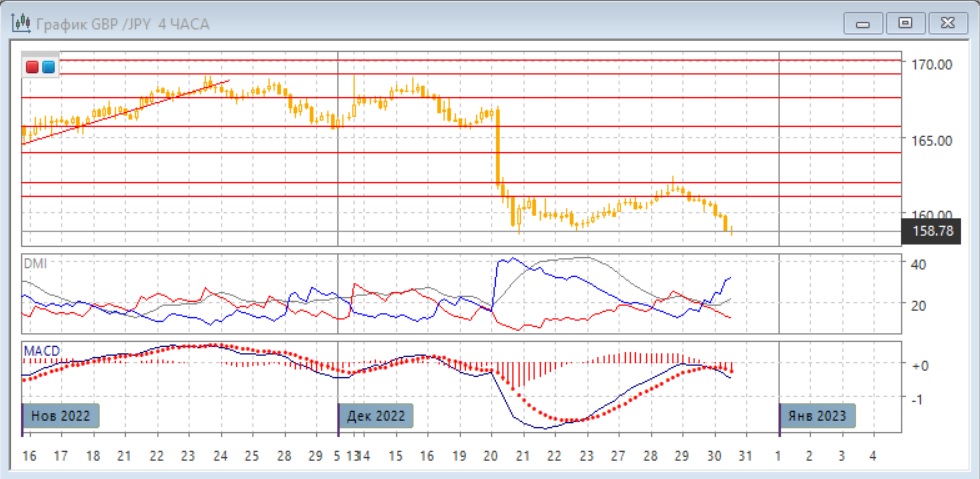The height and width of the screenshot is (479, 980).
Task: Click the blue square button on chart
Action: point(47,67)
